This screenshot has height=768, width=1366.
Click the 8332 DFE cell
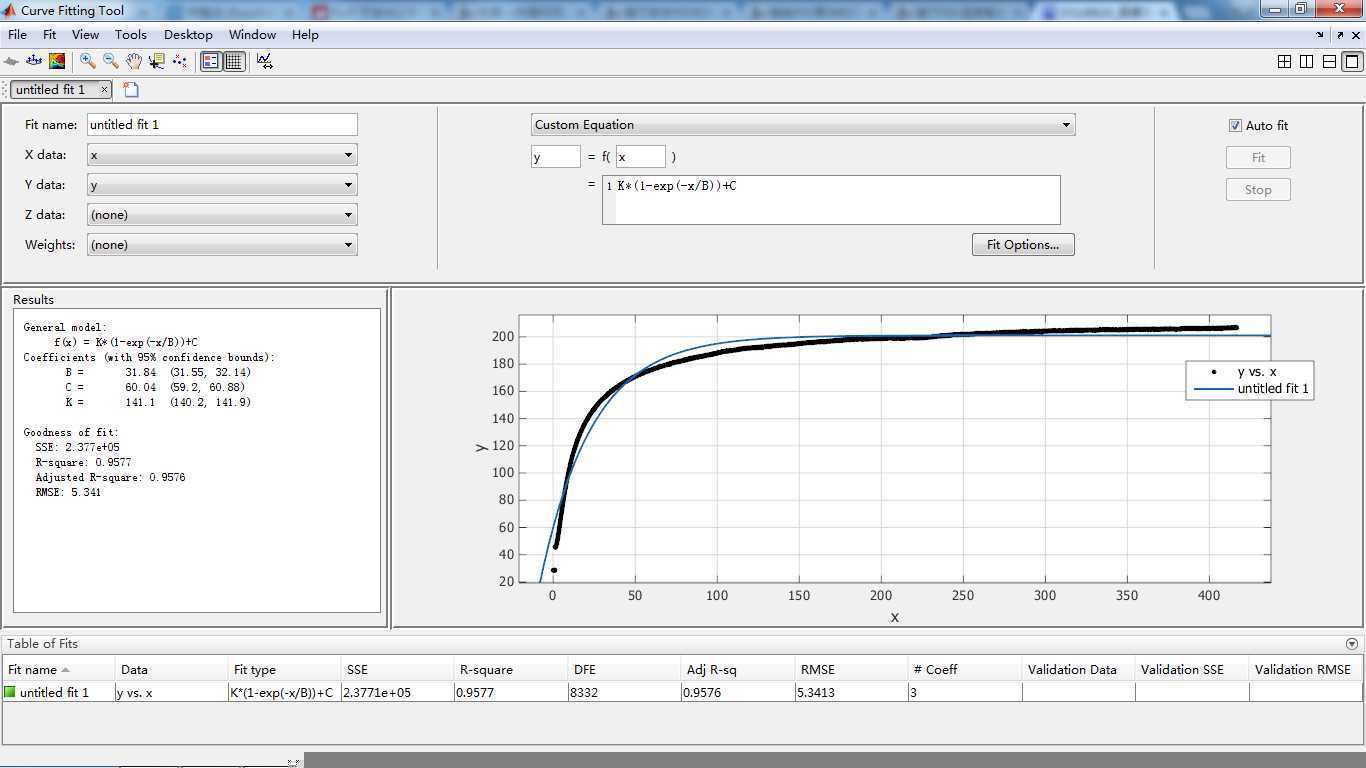click(x=625, y=692)
